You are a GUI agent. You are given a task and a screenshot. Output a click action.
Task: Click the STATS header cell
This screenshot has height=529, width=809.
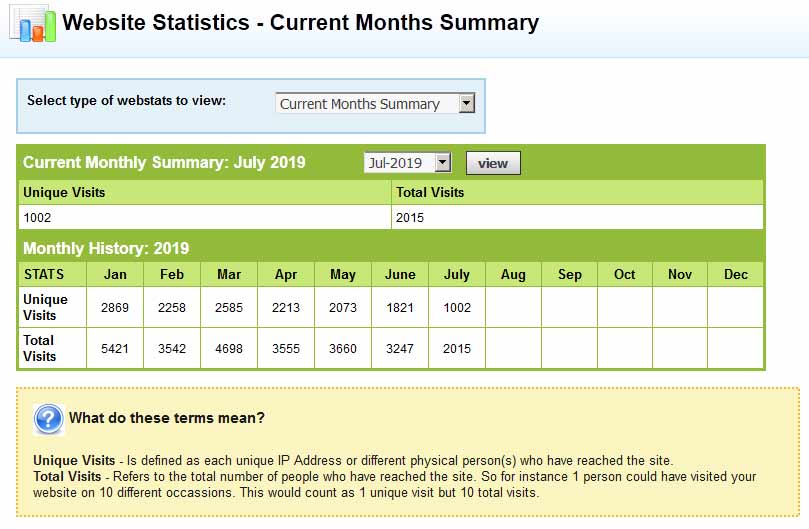[53, 274]
